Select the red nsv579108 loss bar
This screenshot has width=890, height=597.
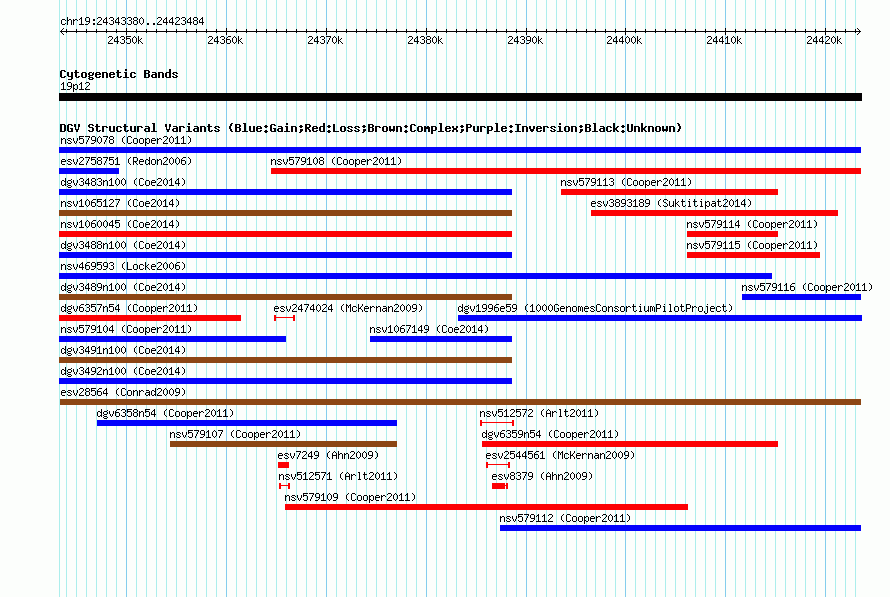pyautogui.click(x=566, y=171)
